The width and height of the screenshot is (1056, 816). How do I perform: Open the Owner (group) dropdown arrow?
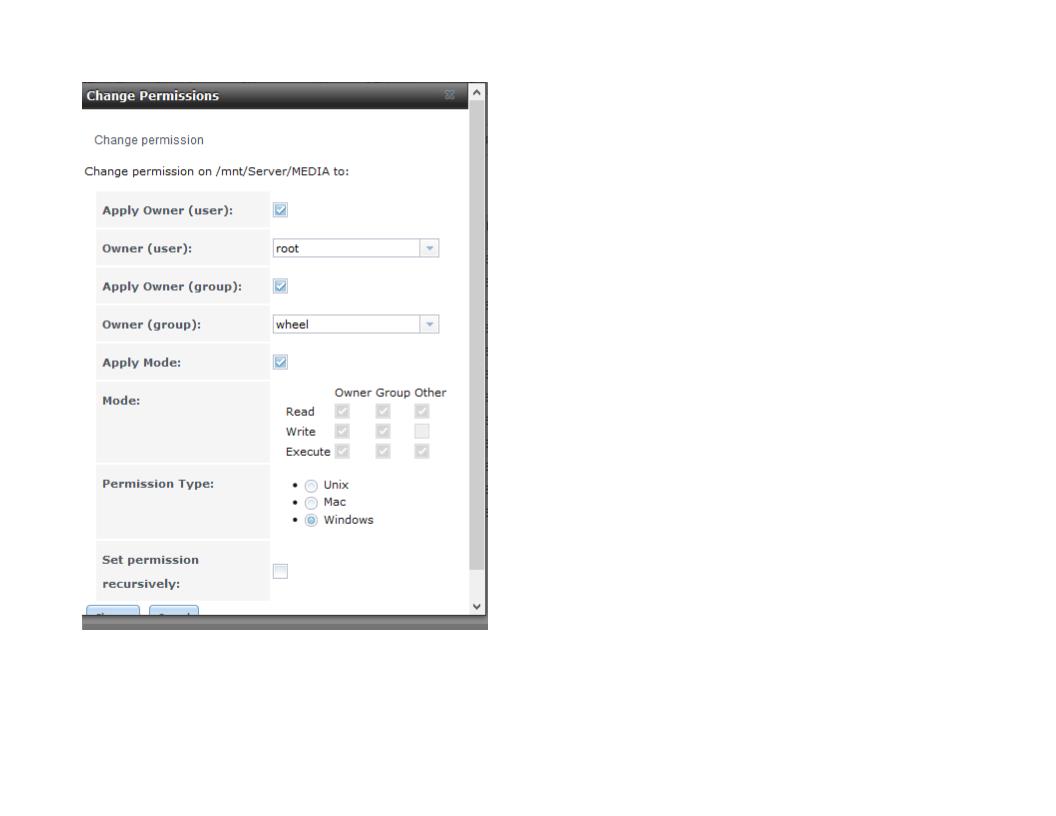pos(429,325)
